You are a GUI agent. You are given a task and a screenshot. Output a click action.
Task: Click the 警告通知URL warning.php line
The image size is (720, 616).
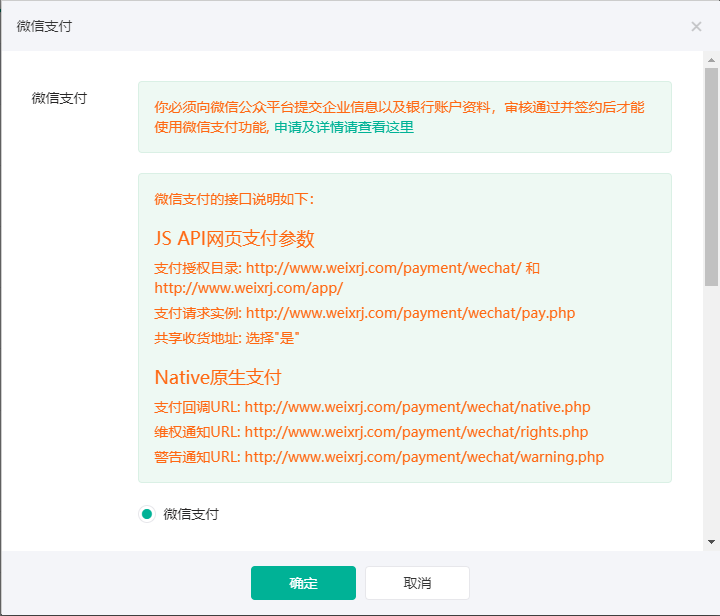(x=379, y=457)
